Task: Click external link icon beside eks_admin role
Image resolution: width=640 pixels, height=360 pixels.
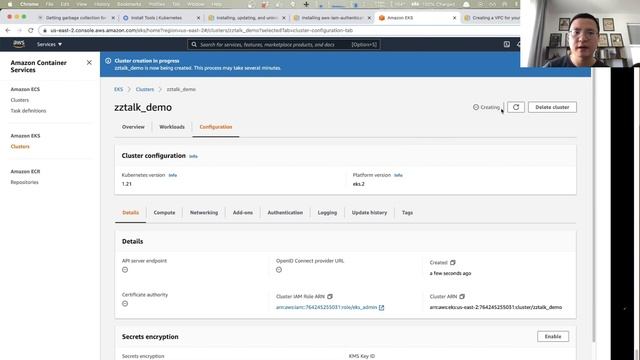Action: [x=381, y=307]
